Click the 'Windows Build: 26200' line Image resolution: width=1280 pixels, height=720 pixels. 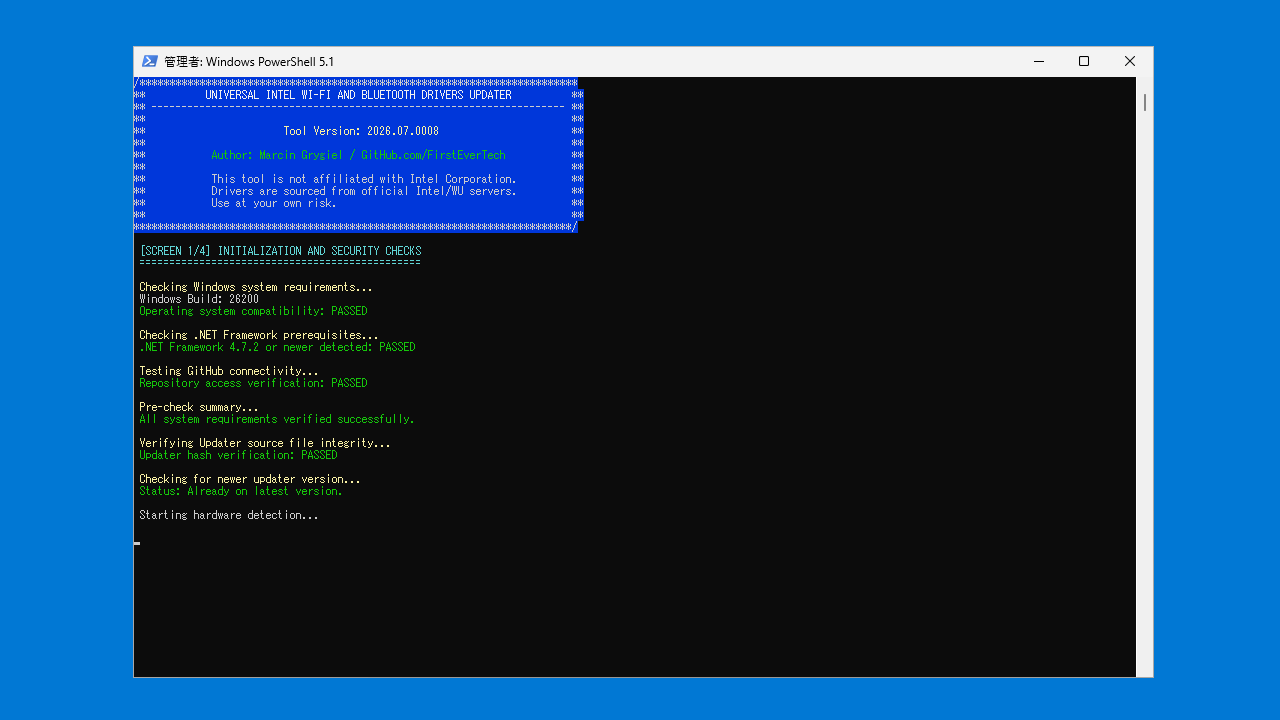pos(199,299)
